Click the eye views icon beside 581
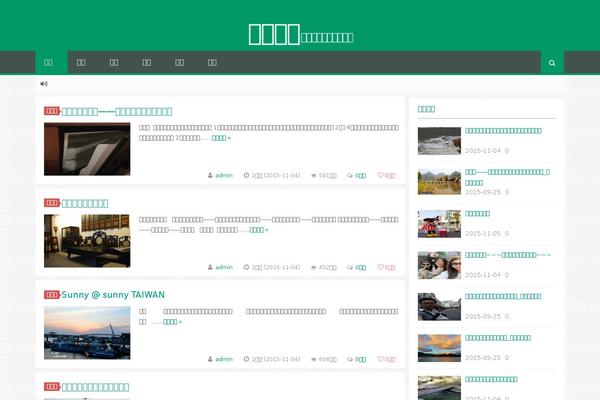Image resolution: width=600 pixels, height=400 pixels. pyautogui.click(x=314, y=175)
